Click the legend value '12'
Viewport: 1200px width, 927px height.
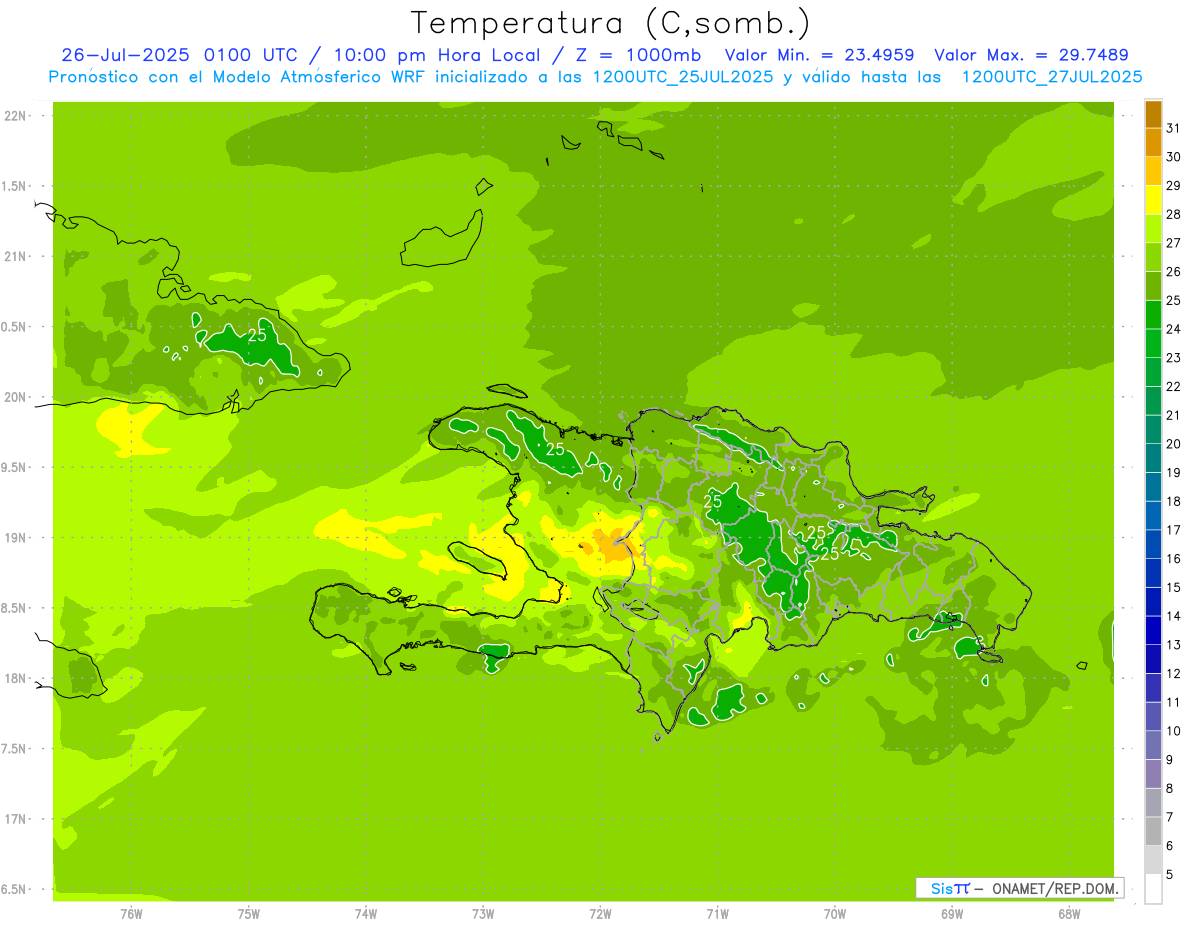pos(1174,674)
